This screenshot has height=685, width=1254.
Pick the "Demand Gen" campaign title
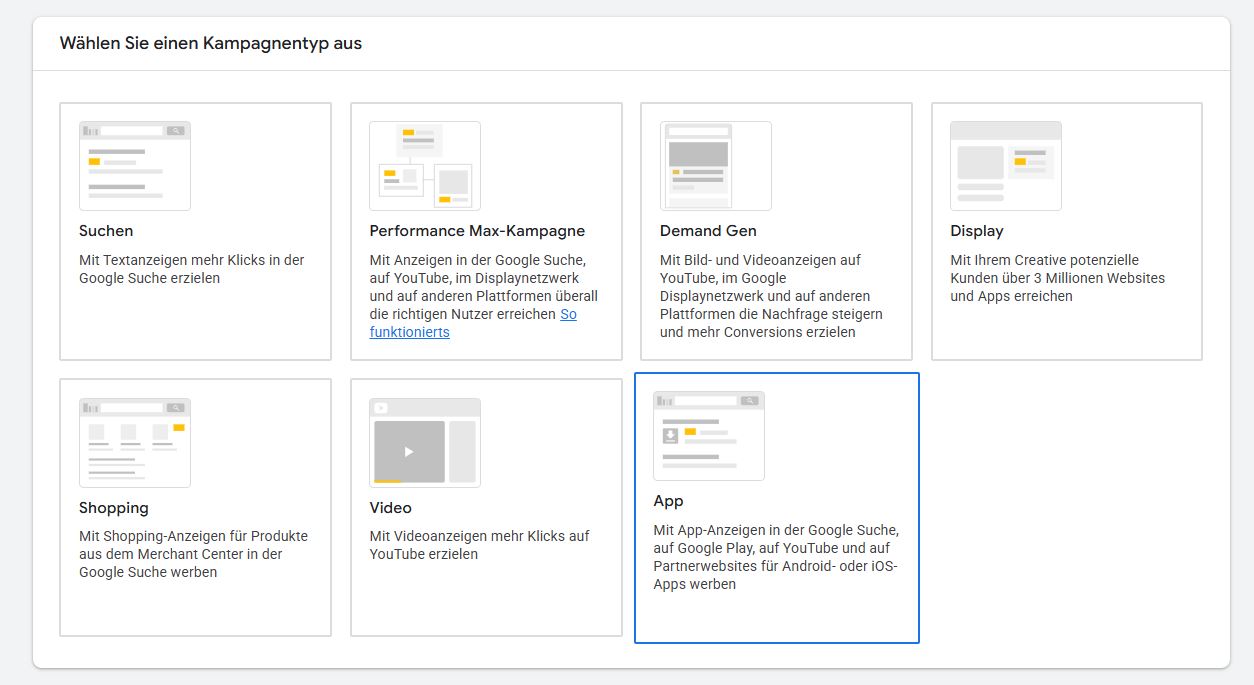[708, 231]
